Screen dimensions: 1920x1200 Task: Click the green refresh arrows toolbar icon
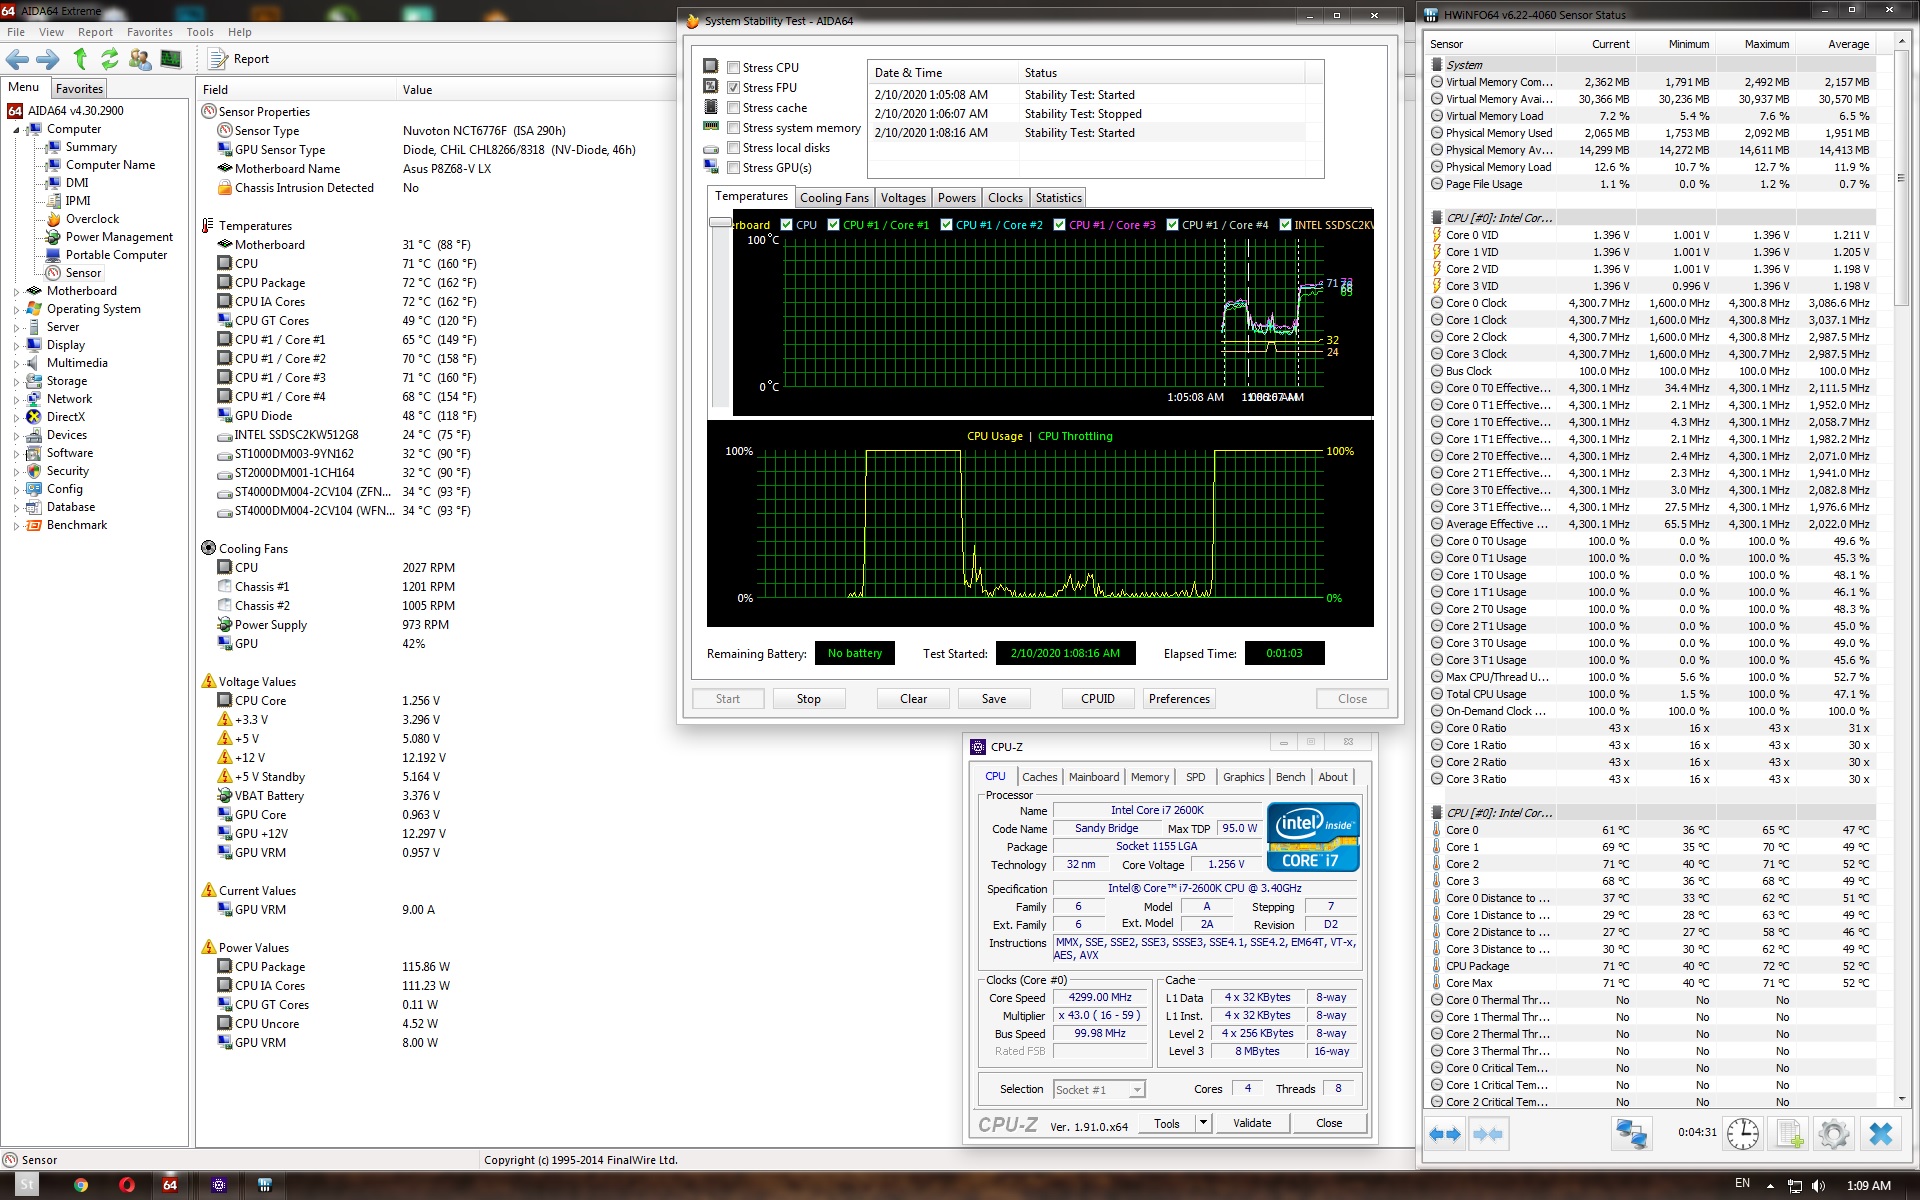[x=109, y=59]
